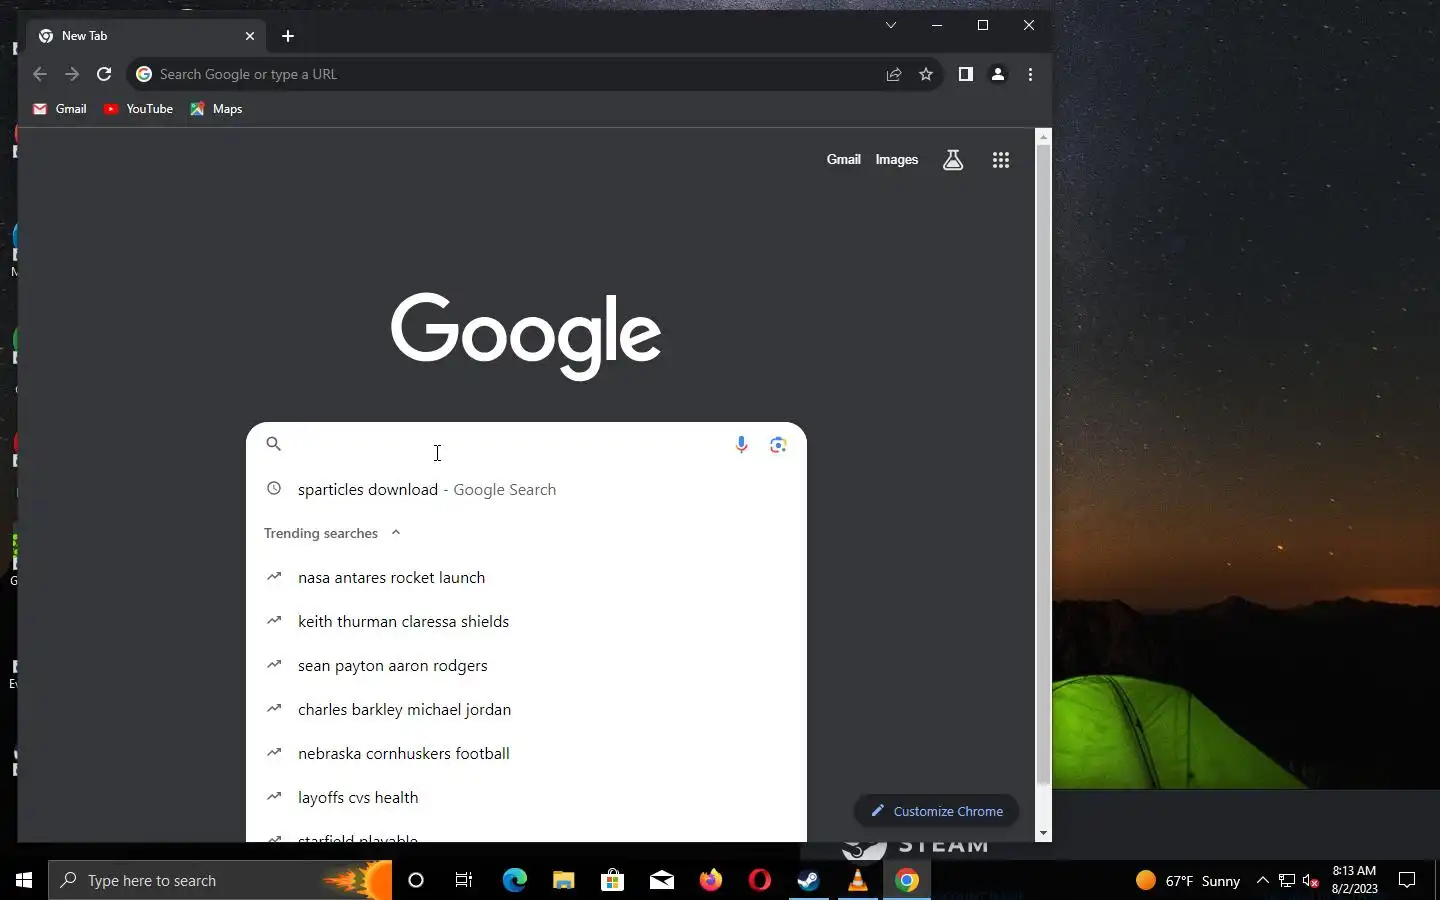This screenshot has height=900, width=1440.
Task: Click the page vertical scrollbar thumb
Action: (1043, 463)
